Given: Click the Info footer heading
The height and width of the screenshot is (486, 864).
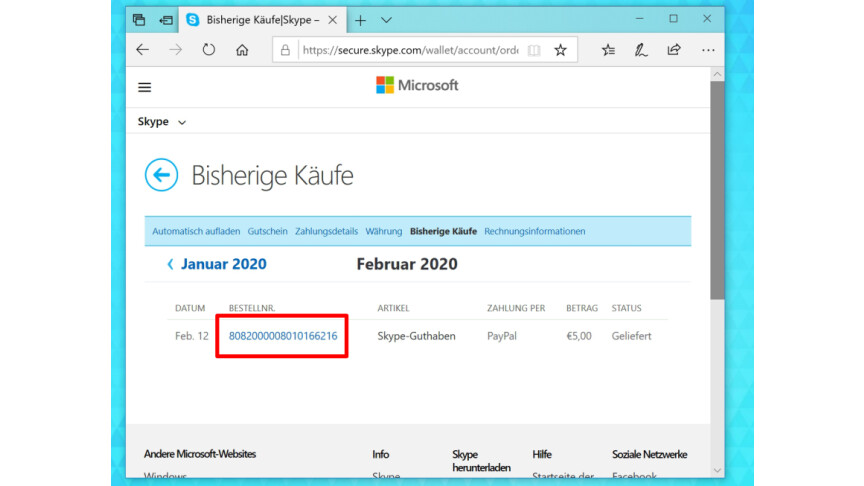Looking at the screenshot, I should [x=380, y=454].
